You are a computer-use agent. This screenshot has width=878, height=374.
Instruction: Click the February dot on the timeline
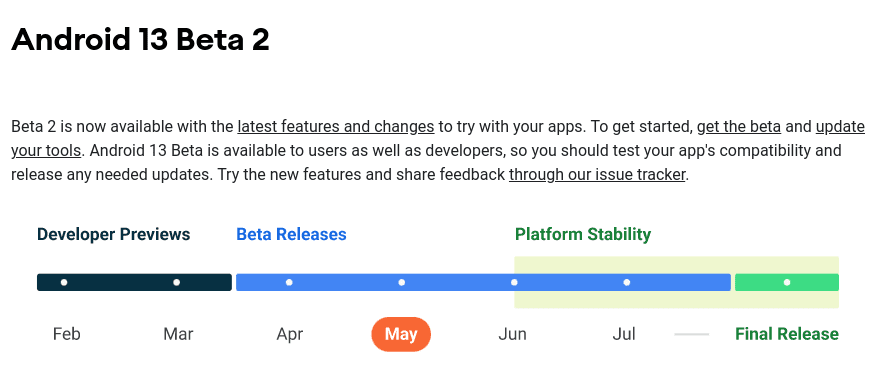tap(64, 282)
